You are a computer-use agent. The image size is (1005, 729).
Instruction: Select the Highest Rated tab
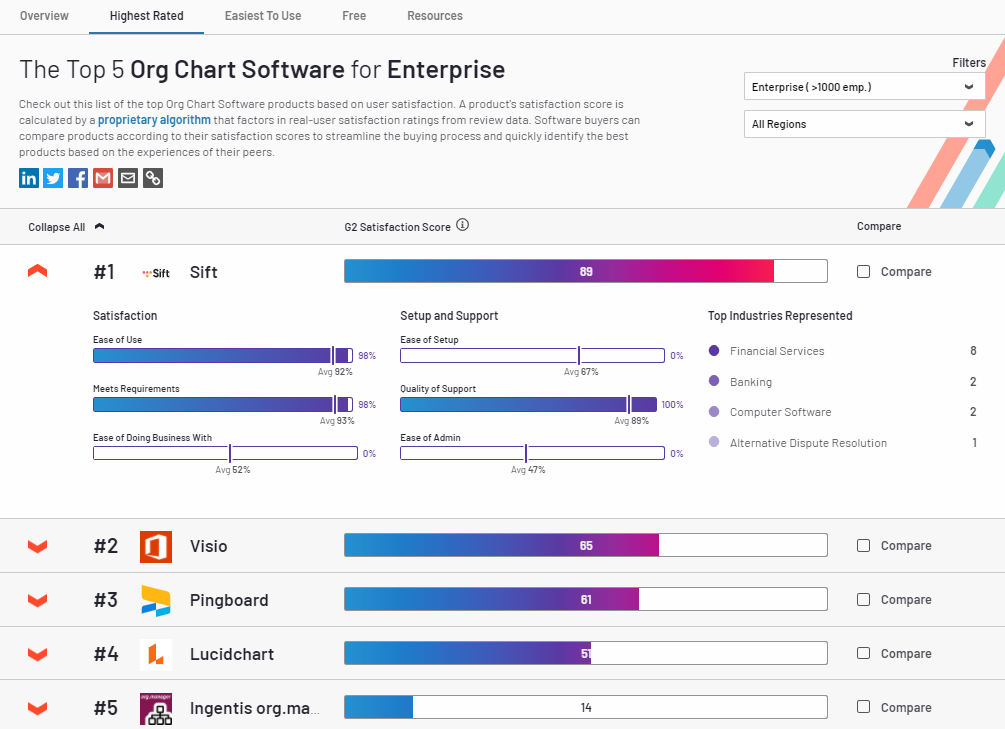[146, 16]
